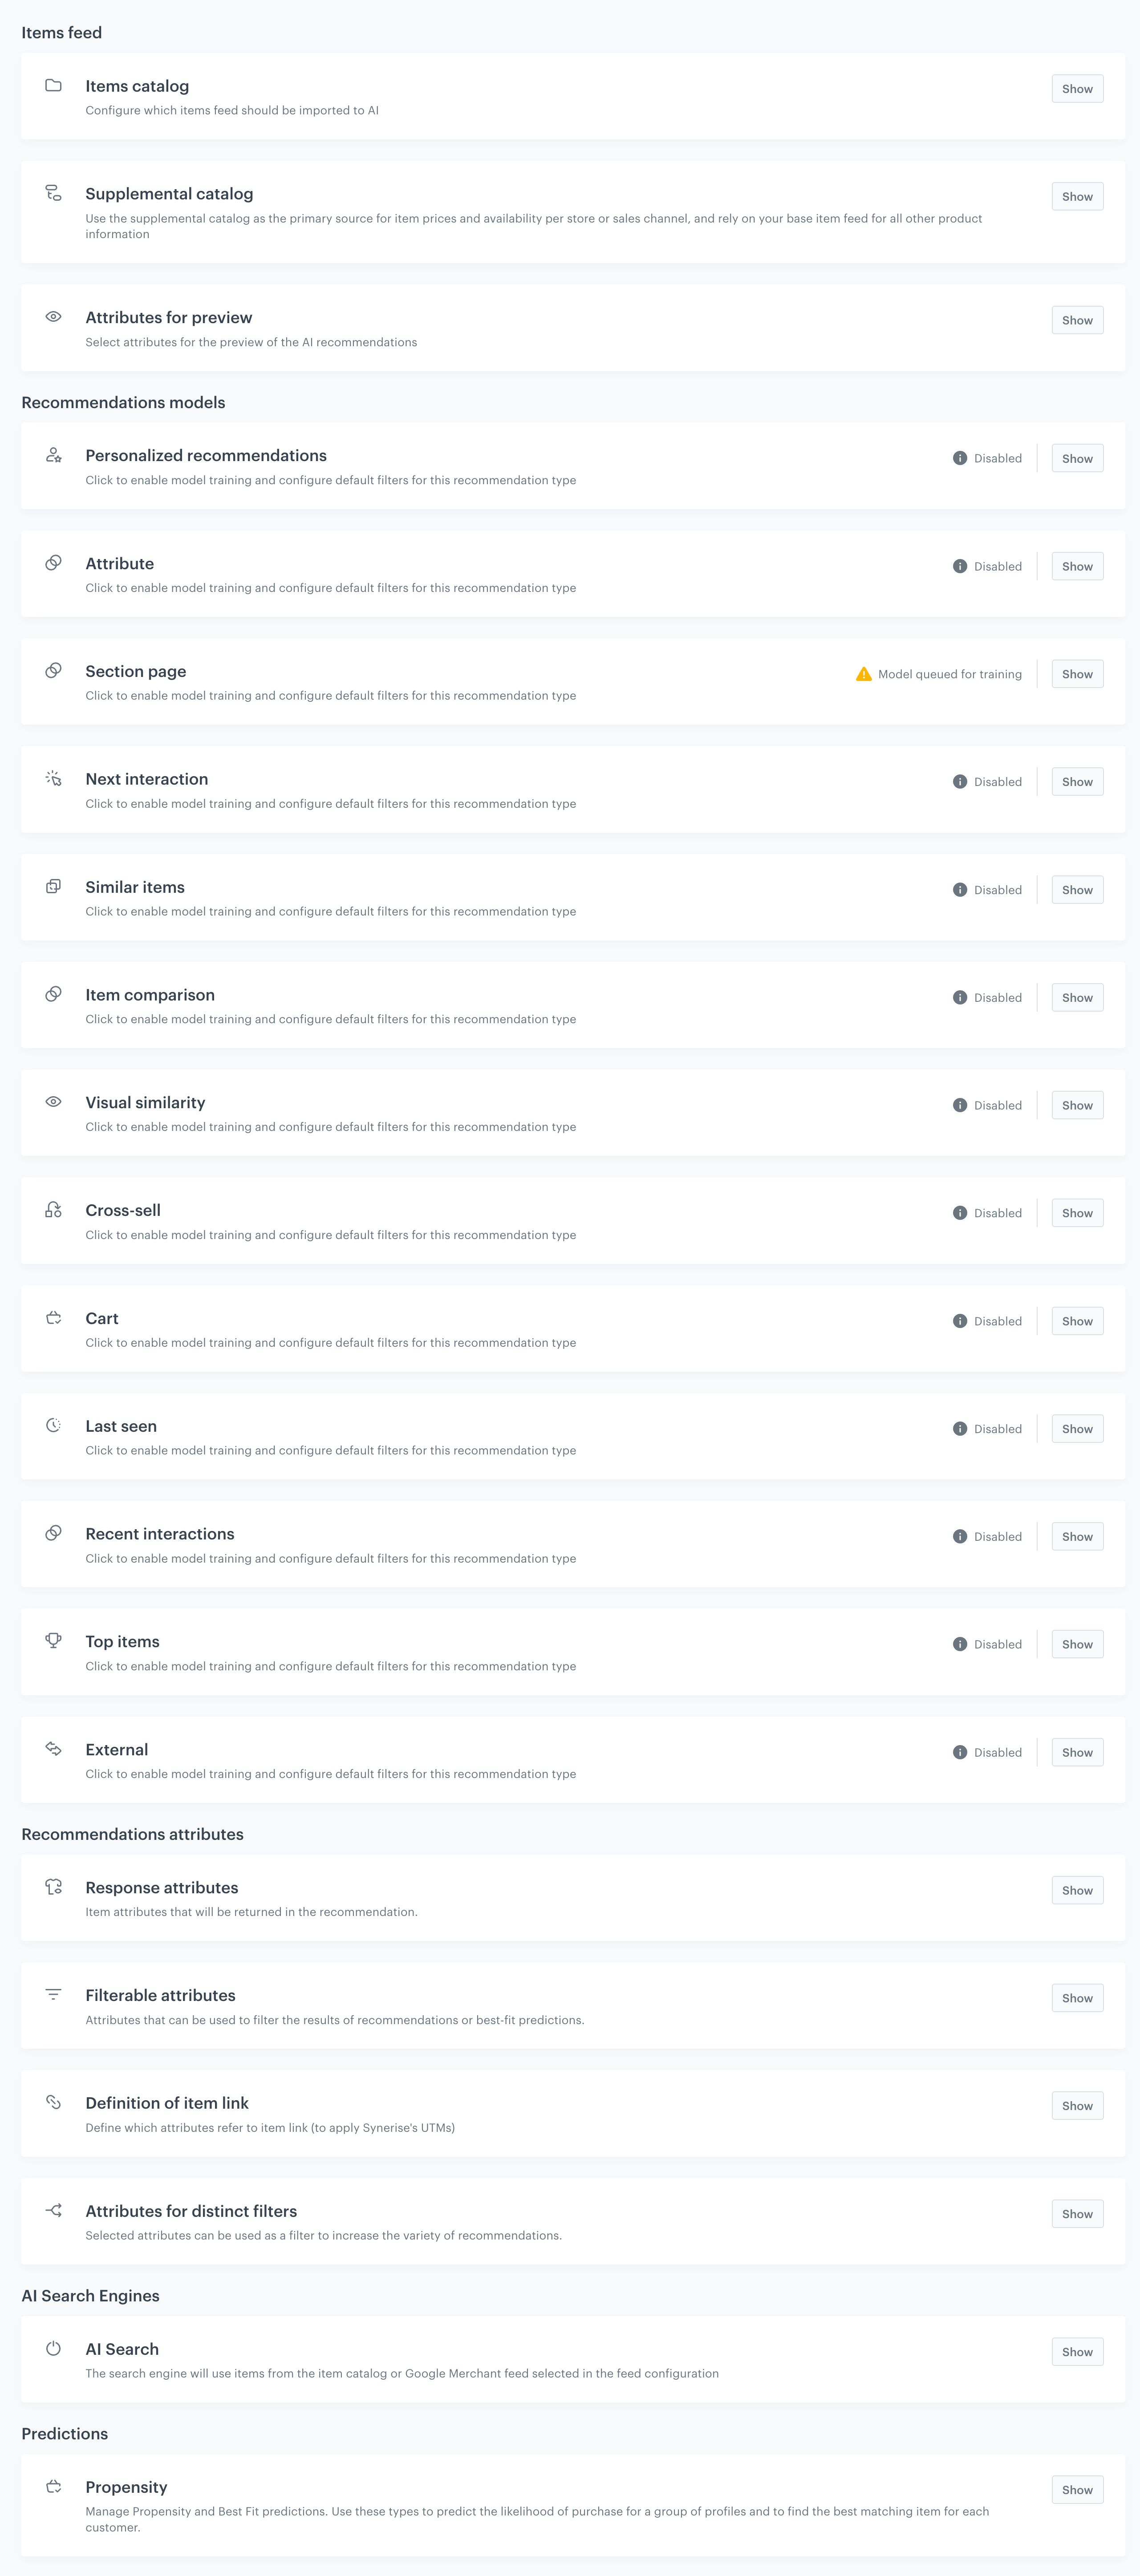Image resolution: width=1140 pixels, height=2576 pixels.
Task: Show the Visual similarity settings
Action: [1077, 1105]
